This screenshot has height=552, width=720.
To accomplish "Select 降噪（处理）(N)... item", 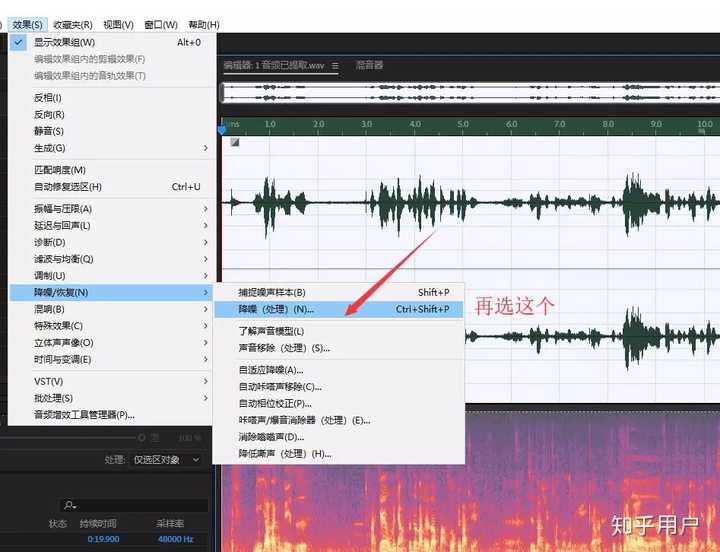I will pyautogui.click(x=339, y=310).
